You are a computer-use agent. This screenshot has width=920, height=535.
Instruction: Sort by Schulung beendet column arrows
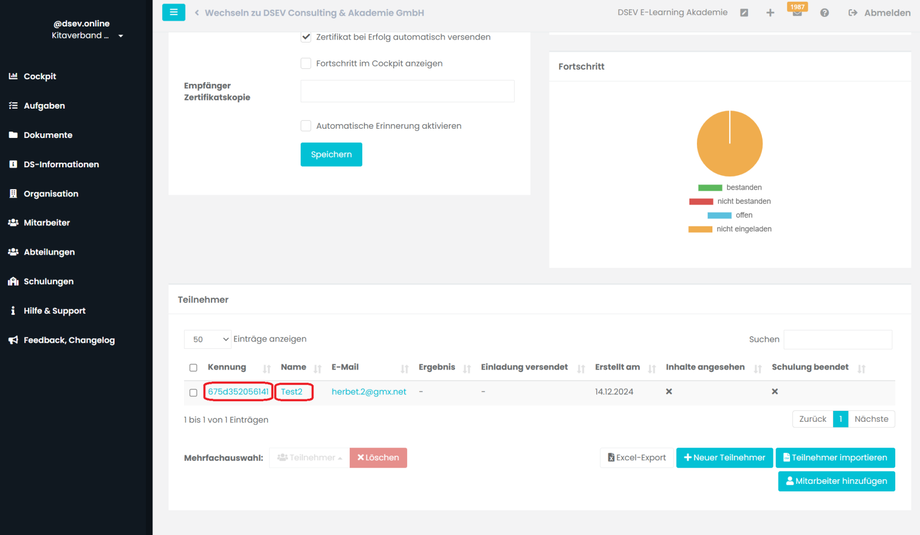[861, 368]
